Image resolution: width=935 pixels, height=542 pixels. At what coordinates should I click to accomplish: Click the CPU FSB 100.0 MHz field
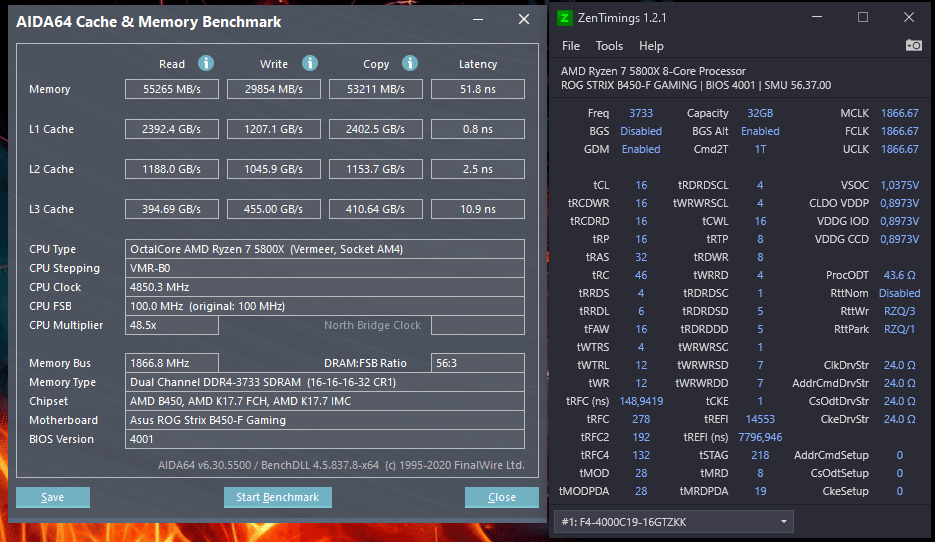325,306
